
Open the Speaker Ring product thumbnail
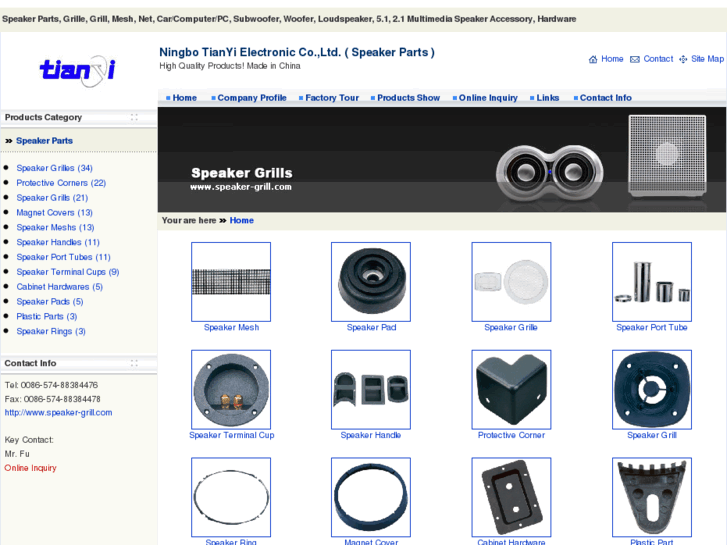click(231, 497)
